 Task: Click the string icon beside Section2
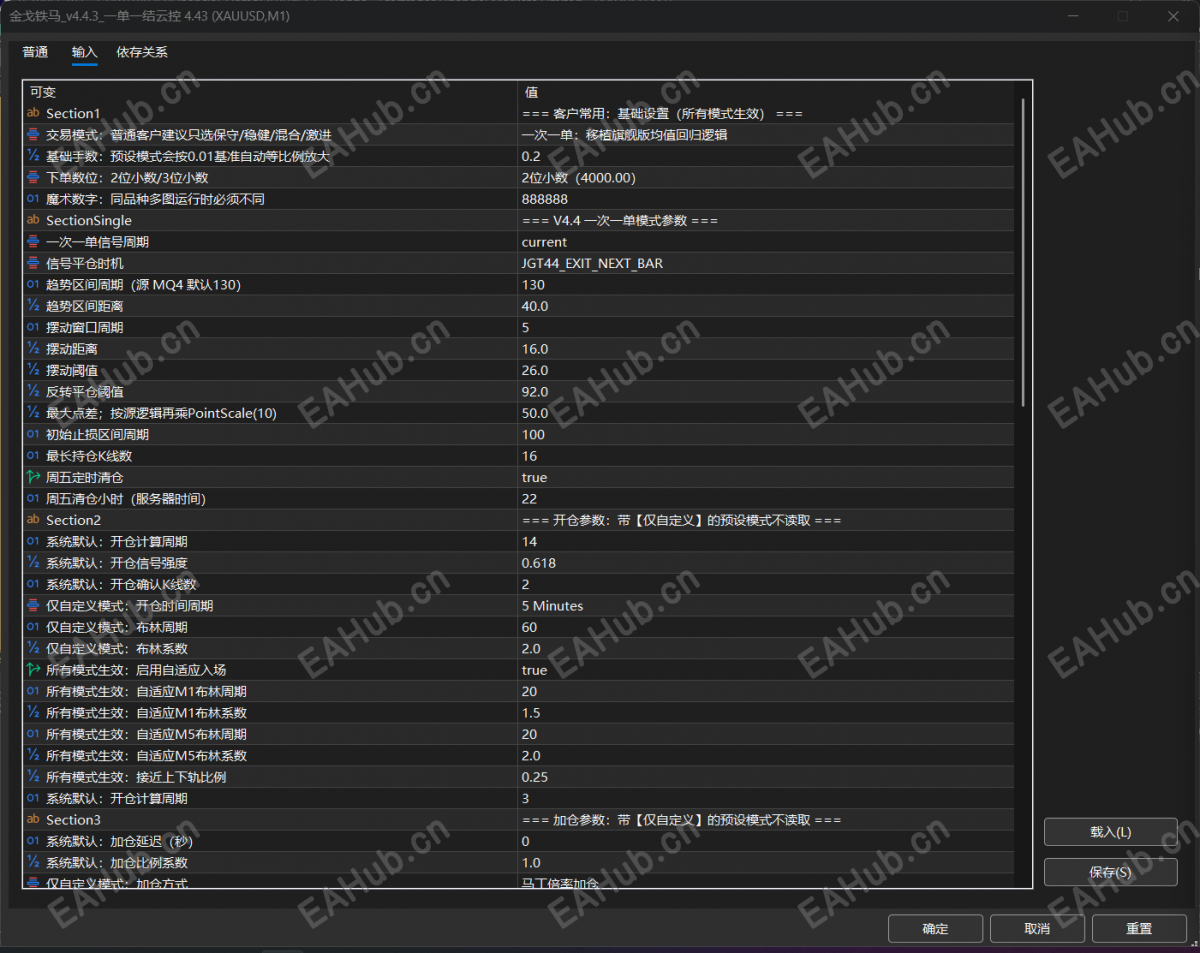pyautogui.click(x=33, y=520)
